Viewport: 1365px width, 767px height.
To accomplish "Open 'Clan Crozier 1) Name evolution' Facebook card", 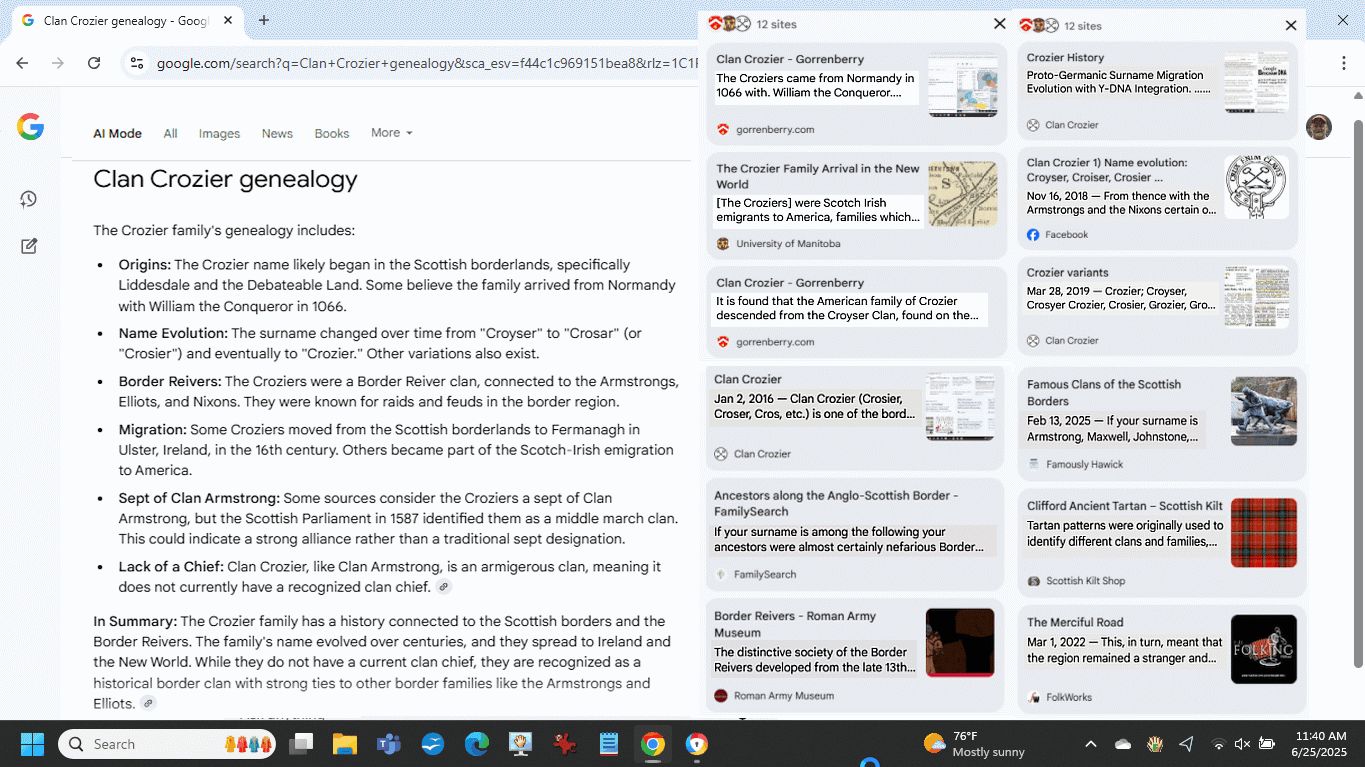I will pyautogui.click(x=1158, y=199).
